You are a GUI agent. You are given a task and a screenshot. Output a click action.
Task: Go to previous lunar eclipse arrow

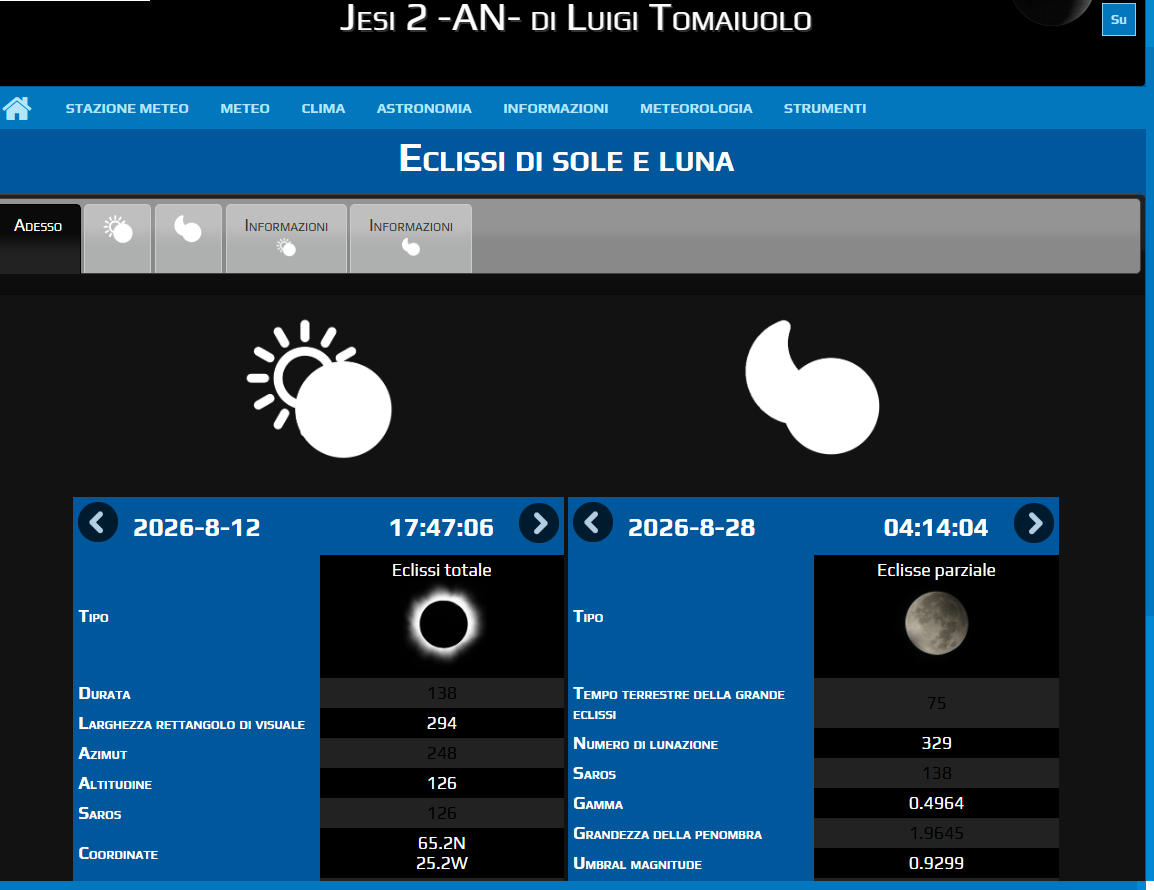[593, 523]
